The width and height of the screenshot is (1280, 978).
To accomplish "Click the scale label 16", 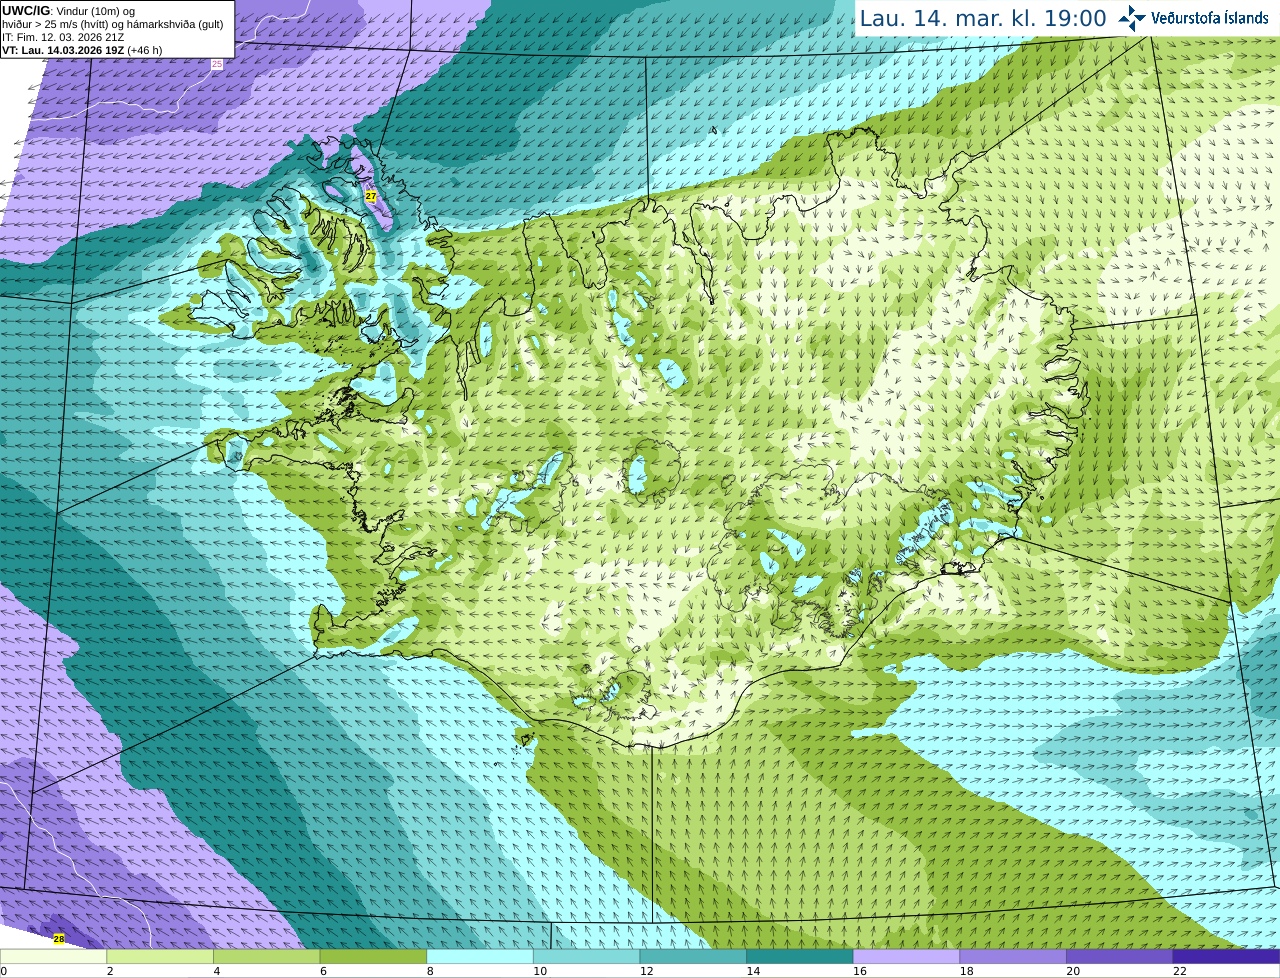I will point(860,971).
